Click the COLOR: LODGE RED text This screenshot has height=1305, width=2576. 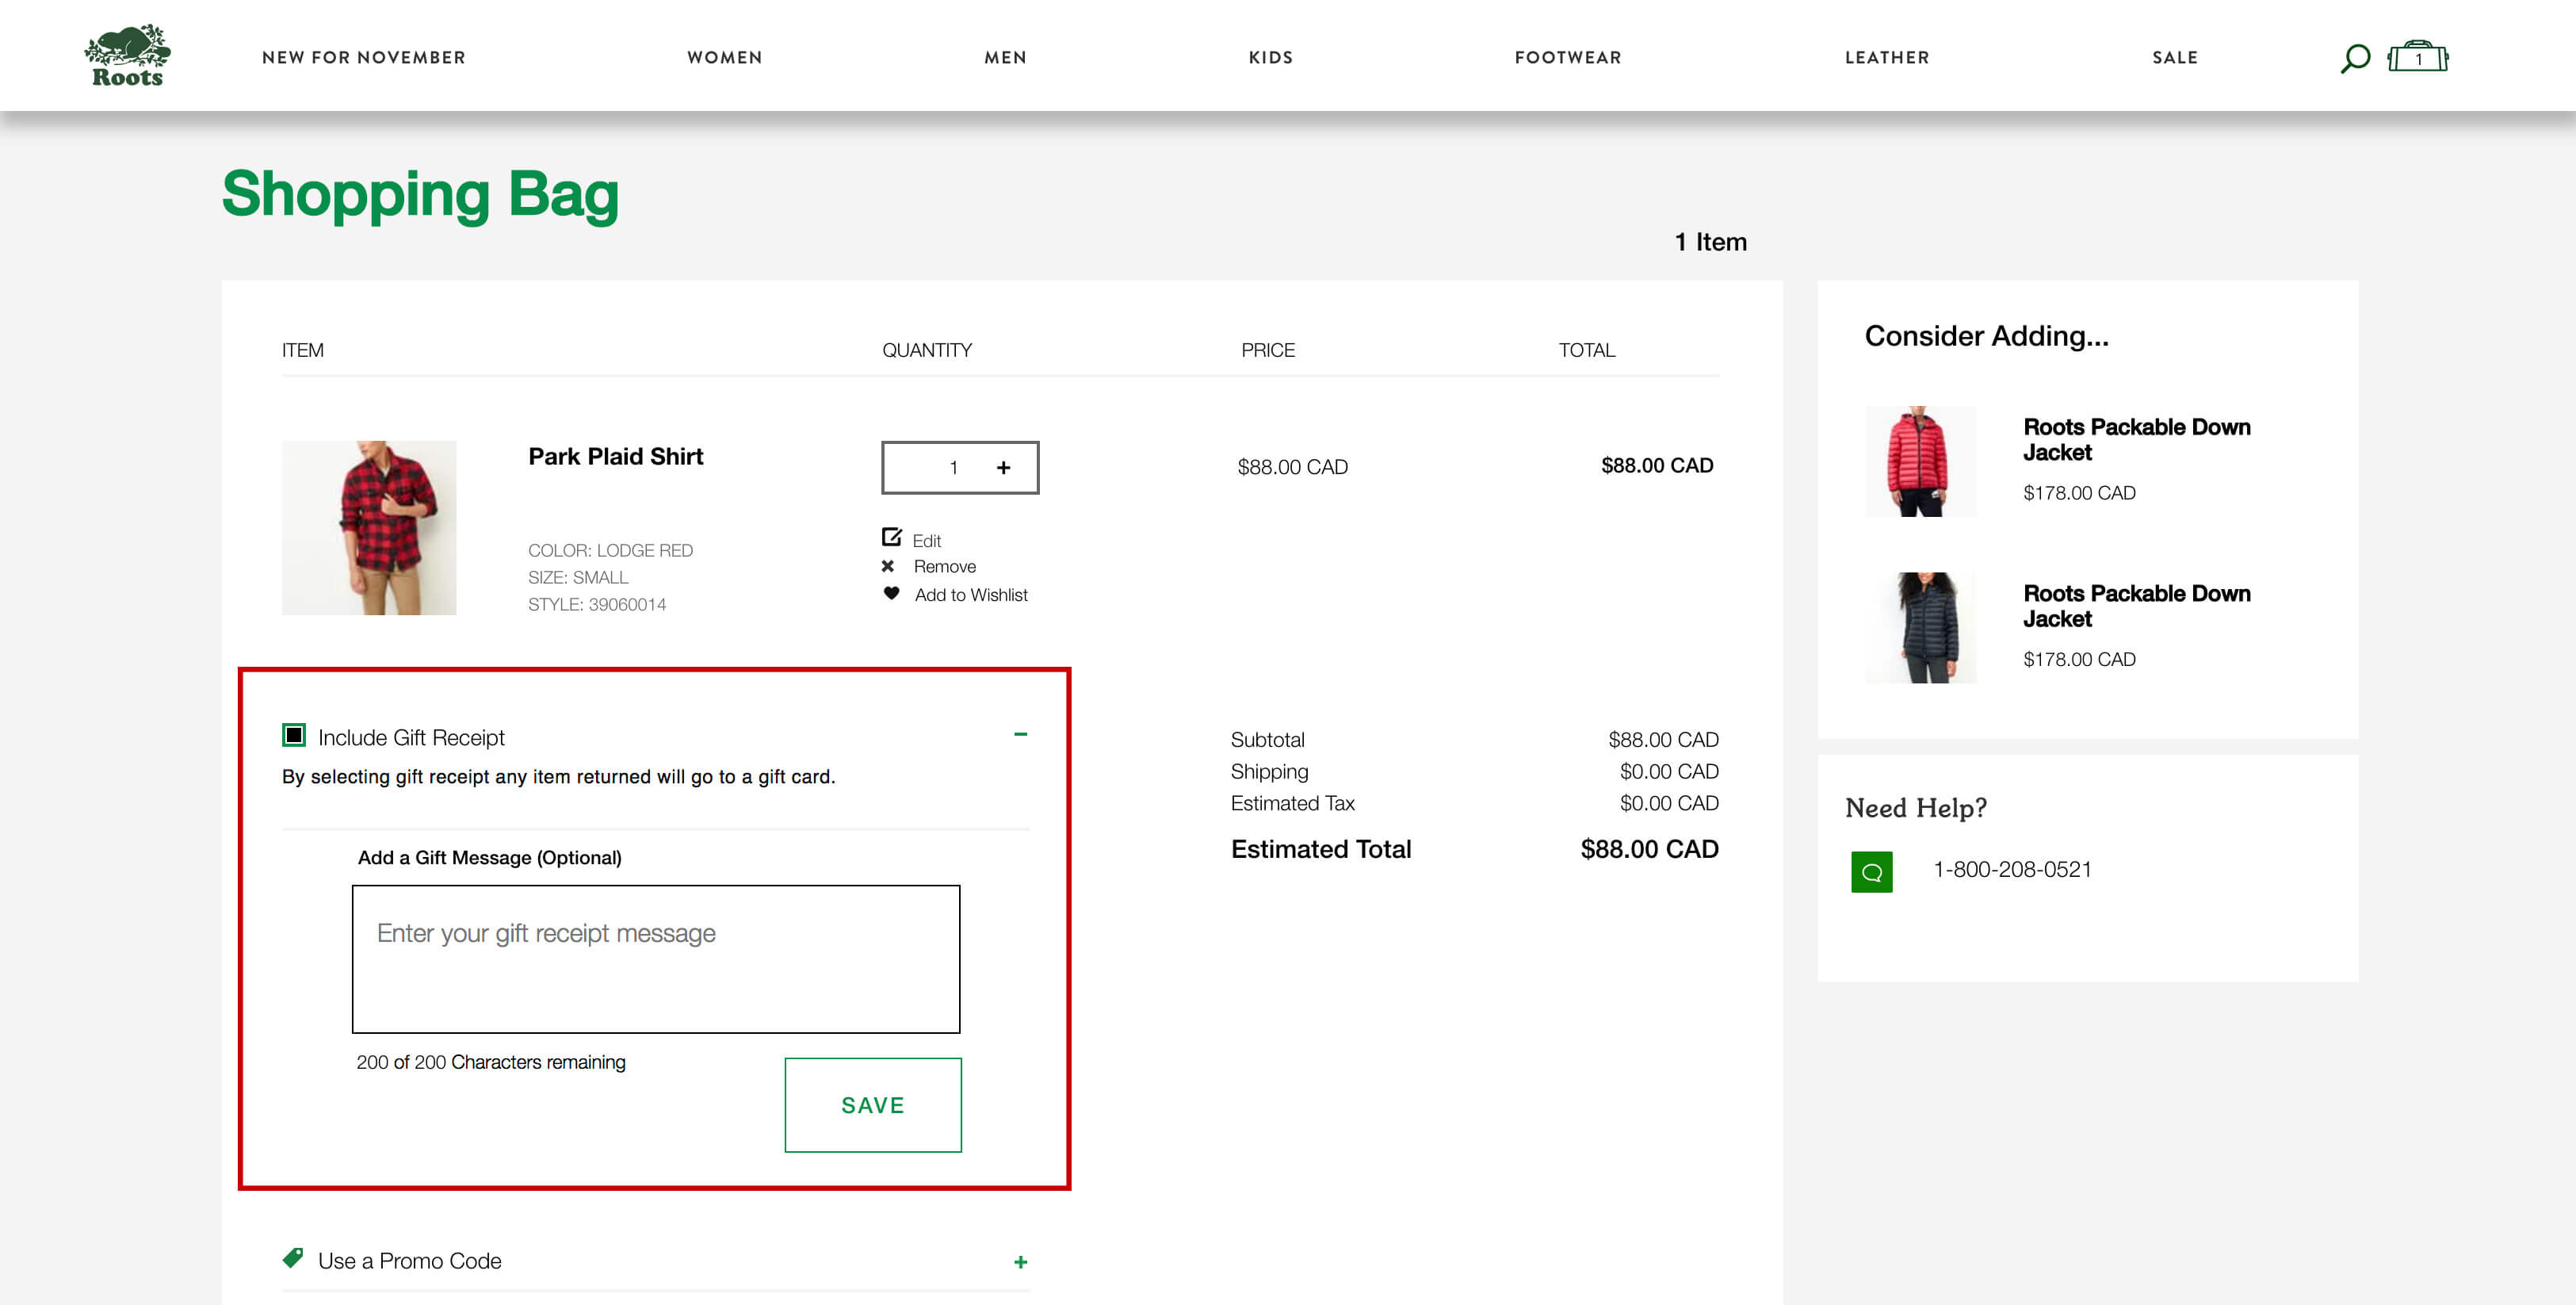coord(610,550)
